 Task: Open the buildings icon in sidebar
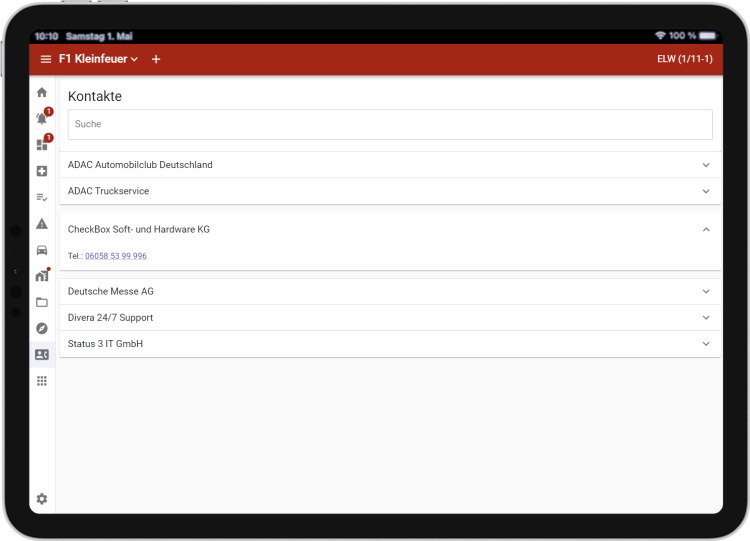pos(42,276)
